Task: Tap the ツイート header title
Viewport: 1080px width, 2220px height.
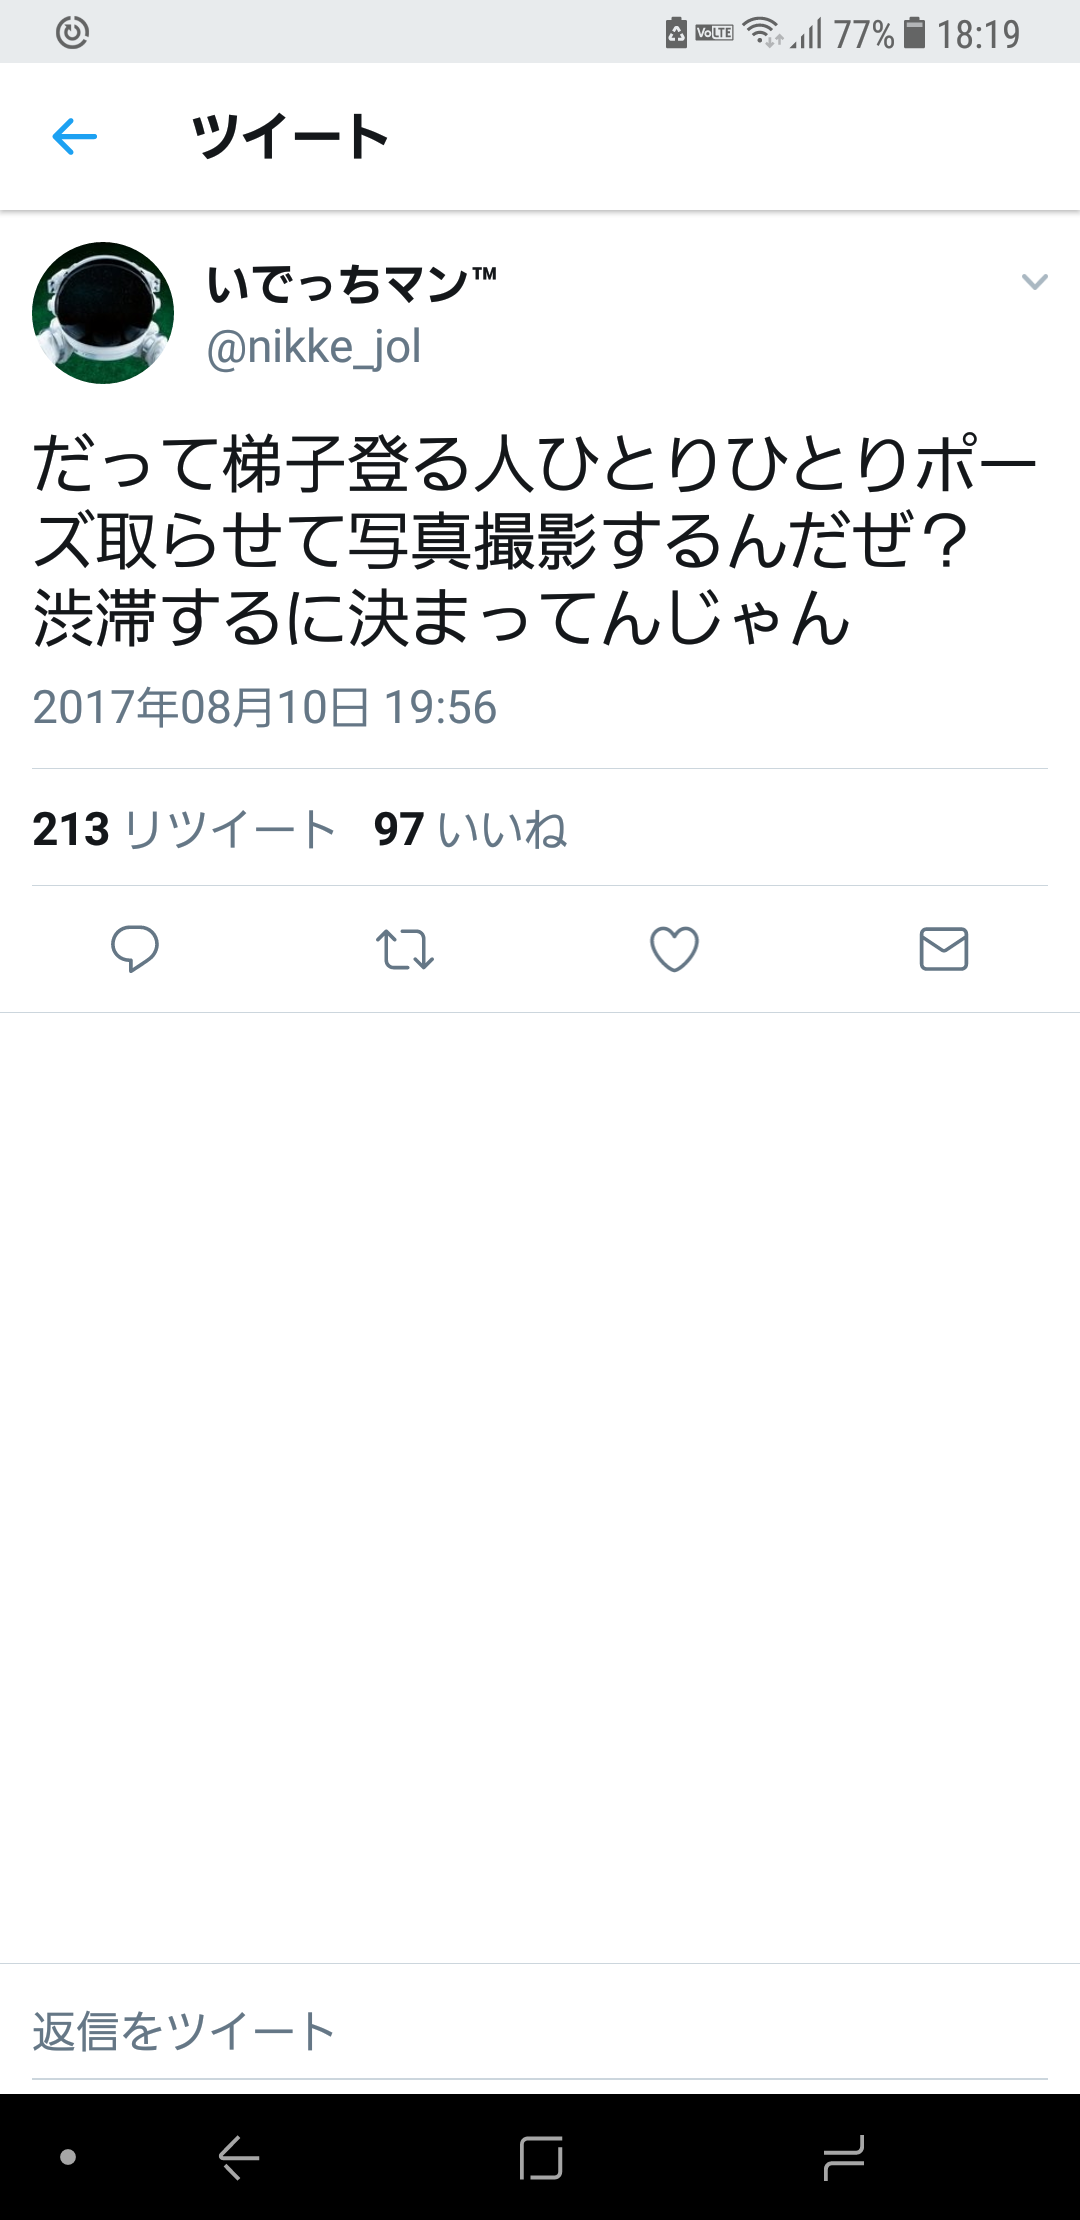Action: [x=290, y=137]
